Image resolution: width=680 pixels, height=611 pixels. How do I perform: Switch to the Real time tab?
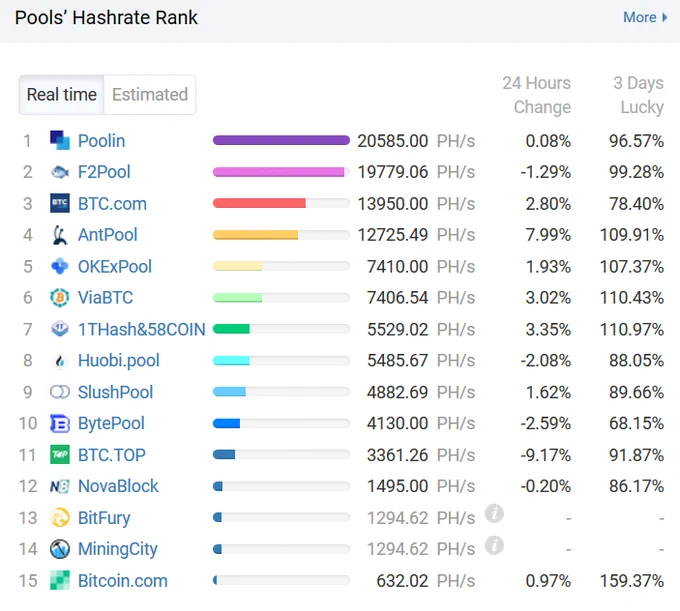click(x=61, y=95)
